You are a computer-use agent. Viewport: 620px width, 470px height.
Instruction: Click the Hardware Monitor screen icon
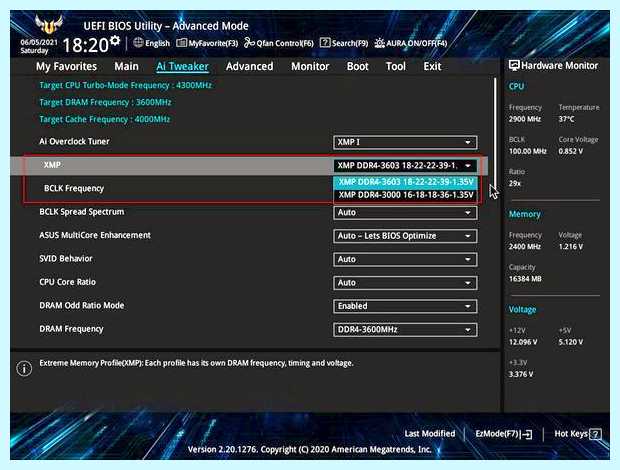click(x=514, y=66)
